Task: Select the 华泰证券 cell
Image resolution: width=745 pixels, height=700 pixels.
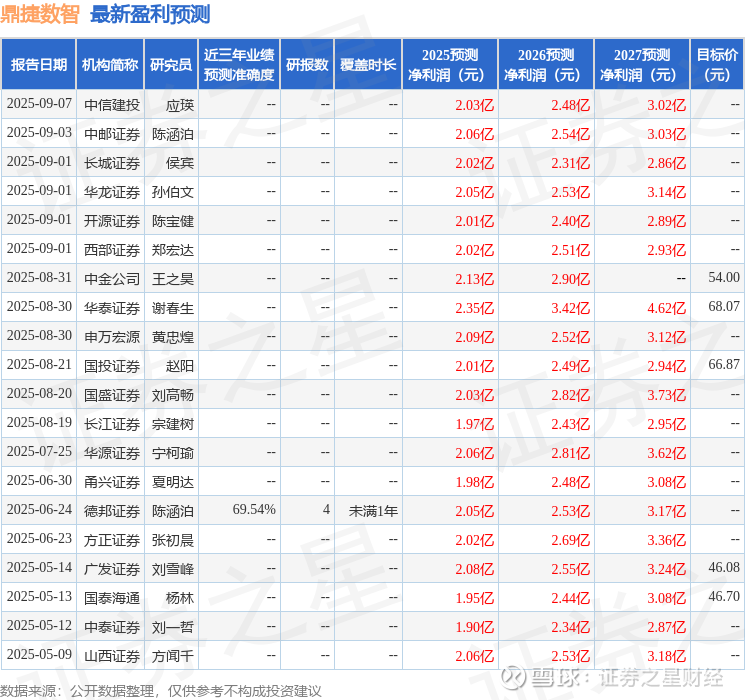Action: click(112, 308)
